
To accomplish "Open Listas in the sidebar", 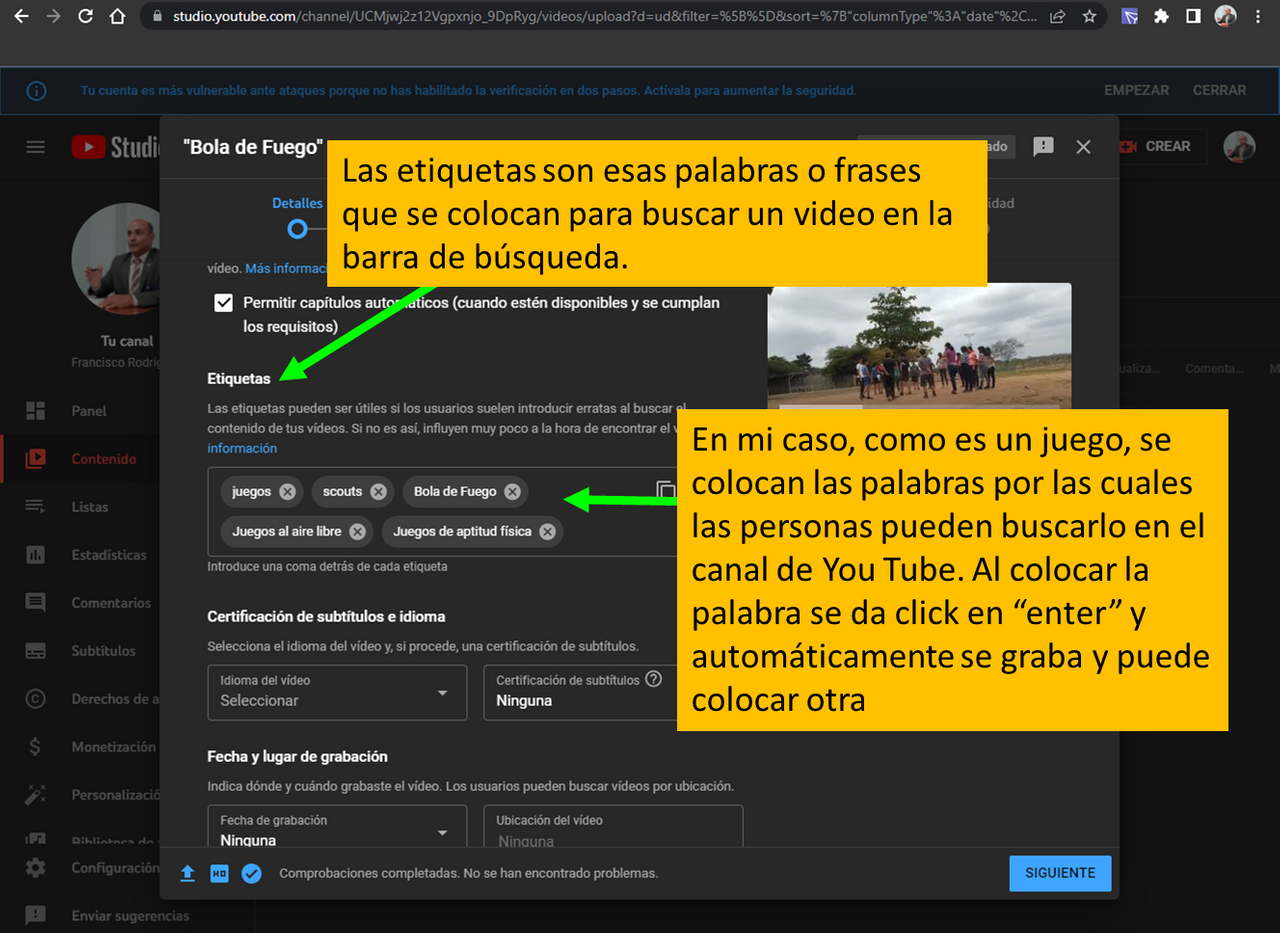I will pos(80,507).
